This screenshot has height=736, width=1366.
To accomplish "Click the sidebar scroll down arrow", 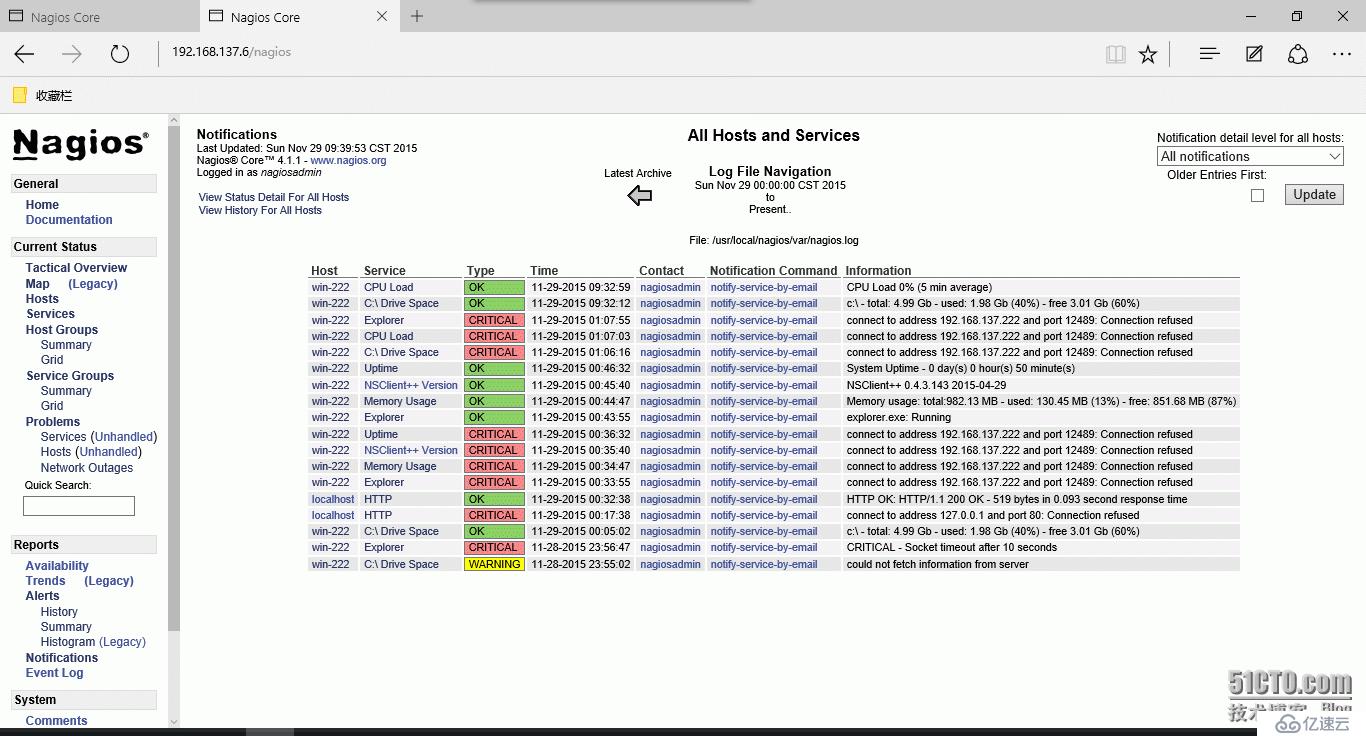I will pyautogui.click(x=174, y=721).
